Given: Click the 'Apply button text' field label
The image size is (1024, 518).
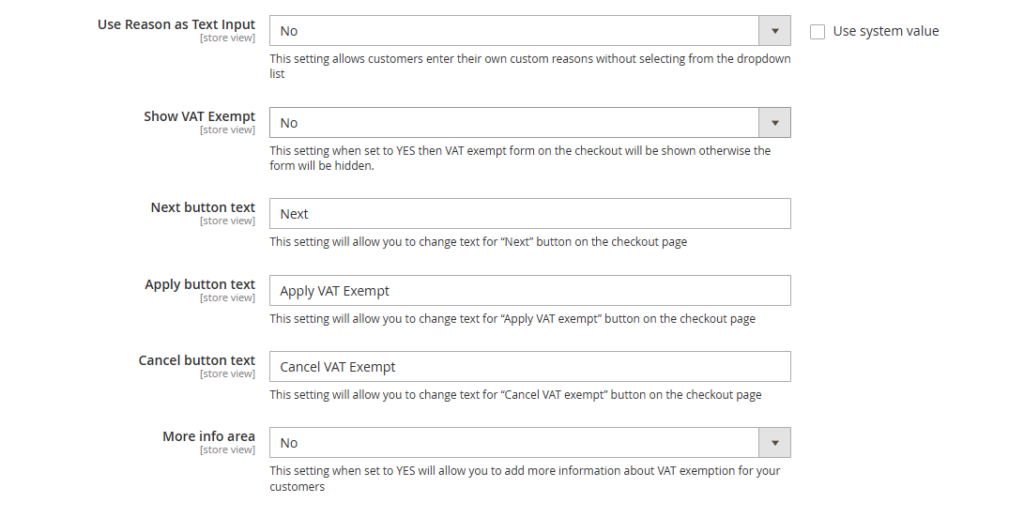Looking at the screenshot, I should (200, 284).
